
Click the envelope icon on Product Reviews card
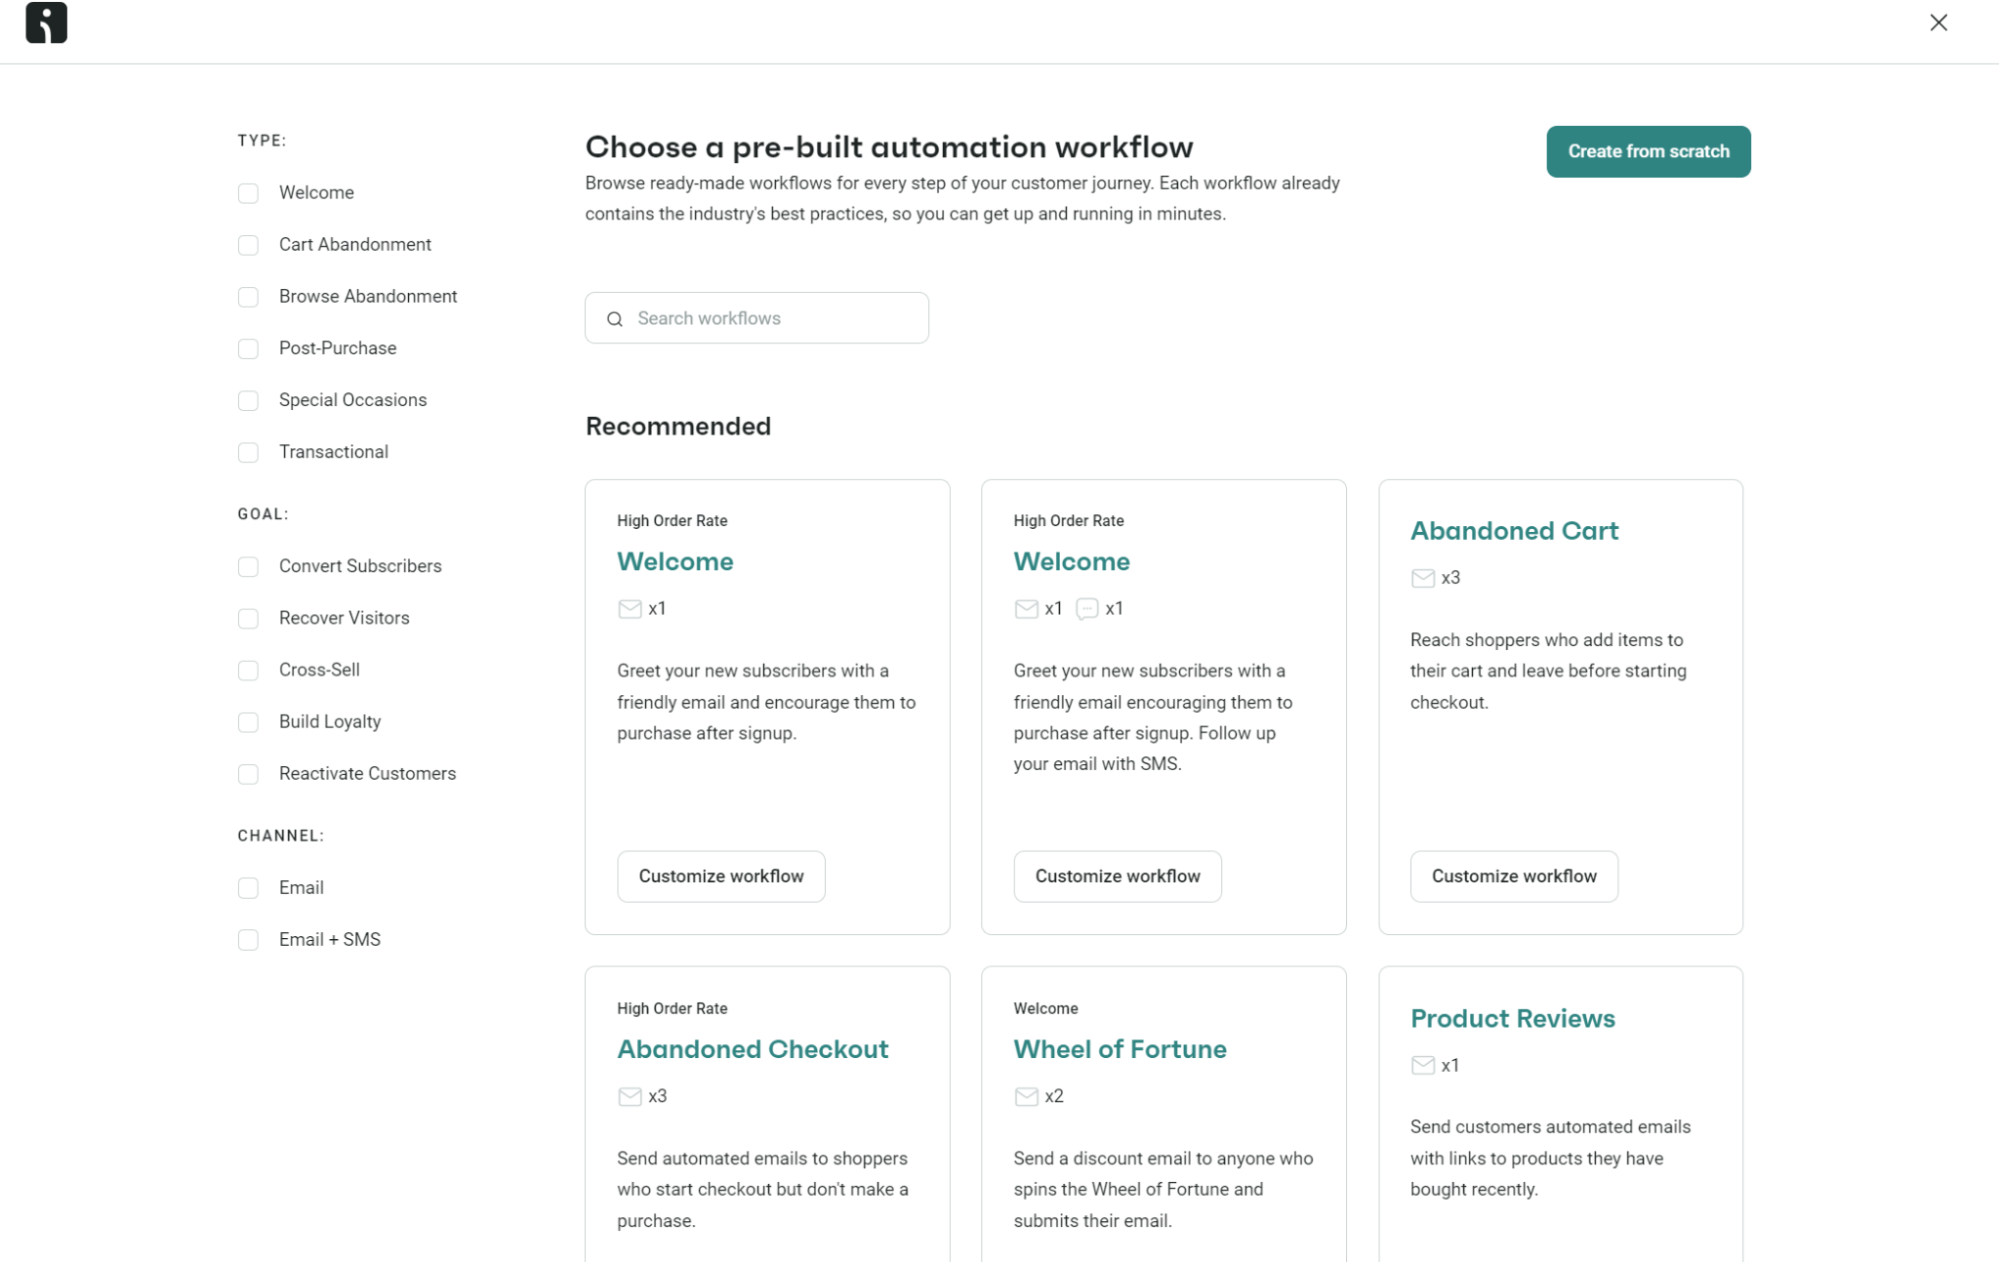1422,1064
